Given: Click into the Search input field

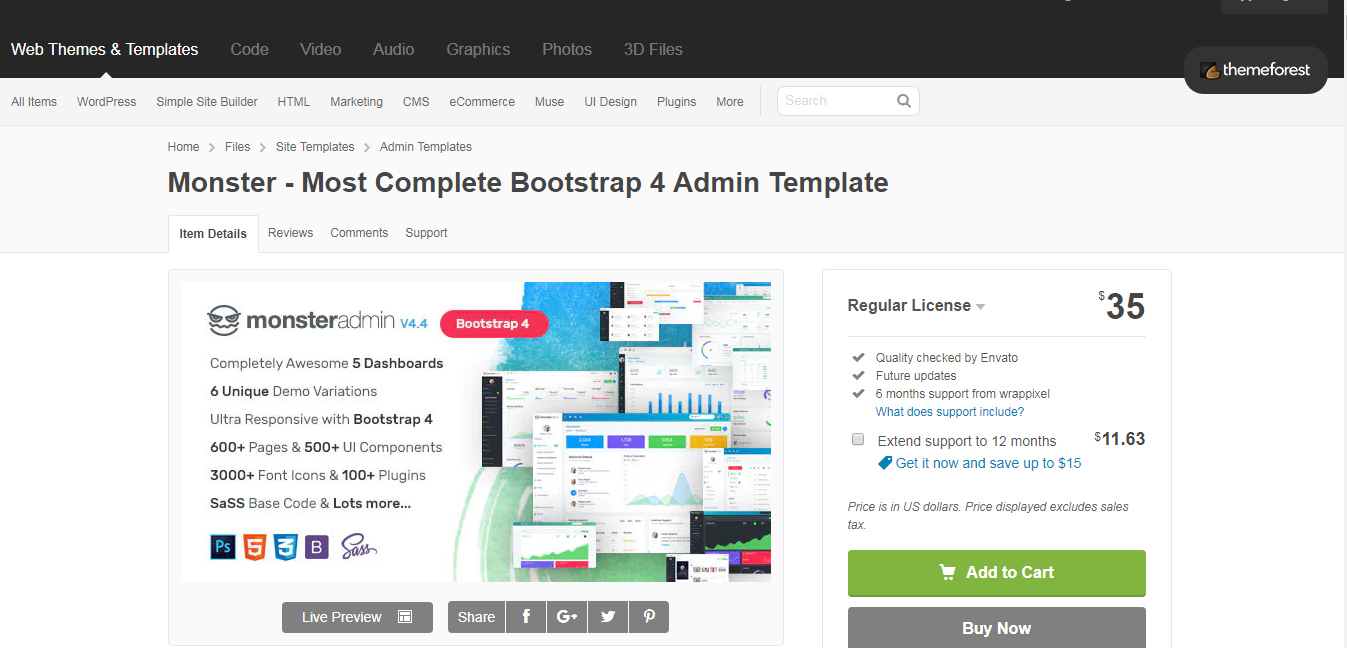Looking at the screenshot, I should coord(838,101).
